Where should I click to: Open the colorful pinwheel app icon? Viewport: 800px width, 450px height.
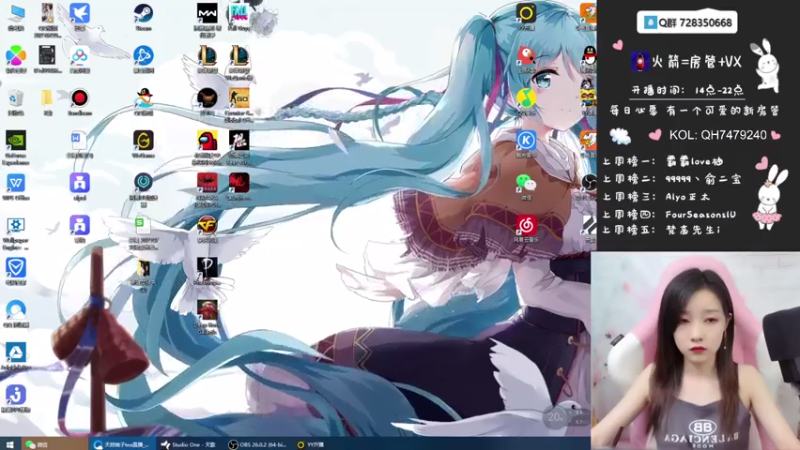click(16, 56)
